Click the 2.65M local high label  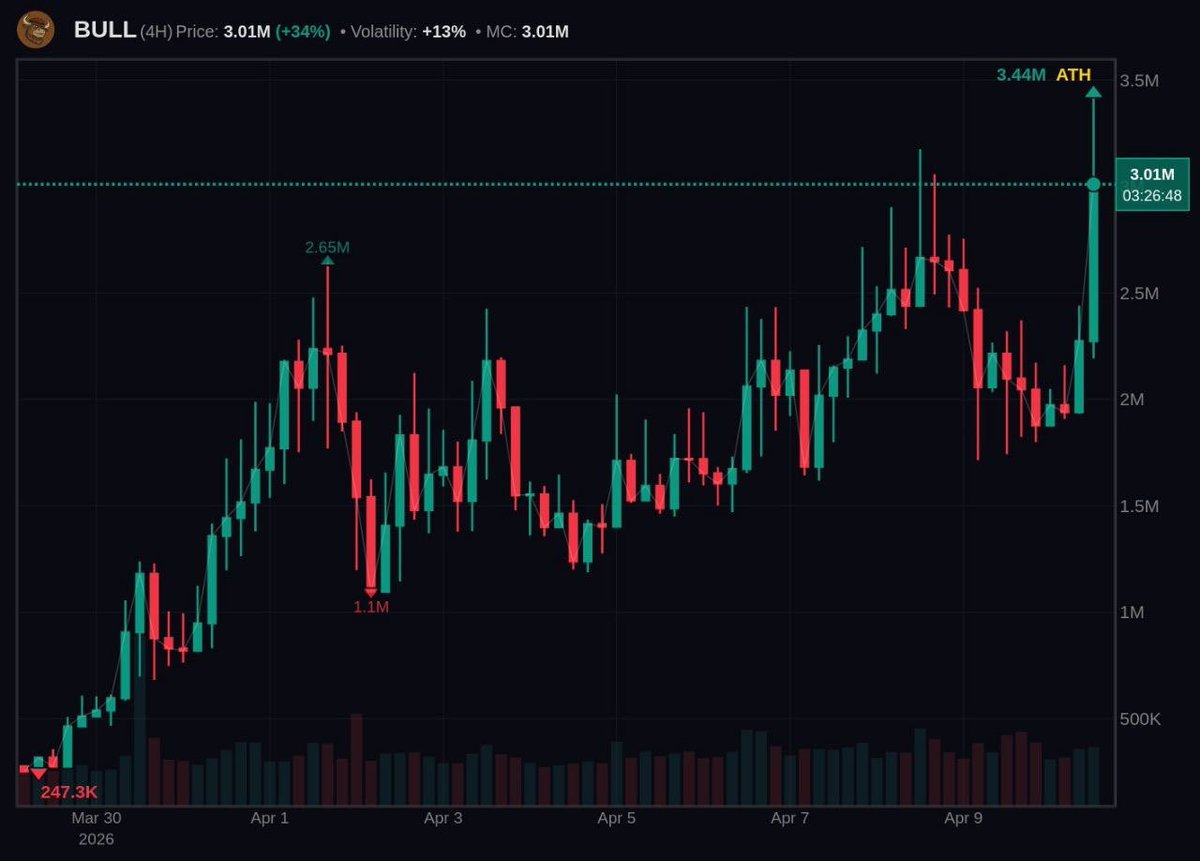(327, 247)
